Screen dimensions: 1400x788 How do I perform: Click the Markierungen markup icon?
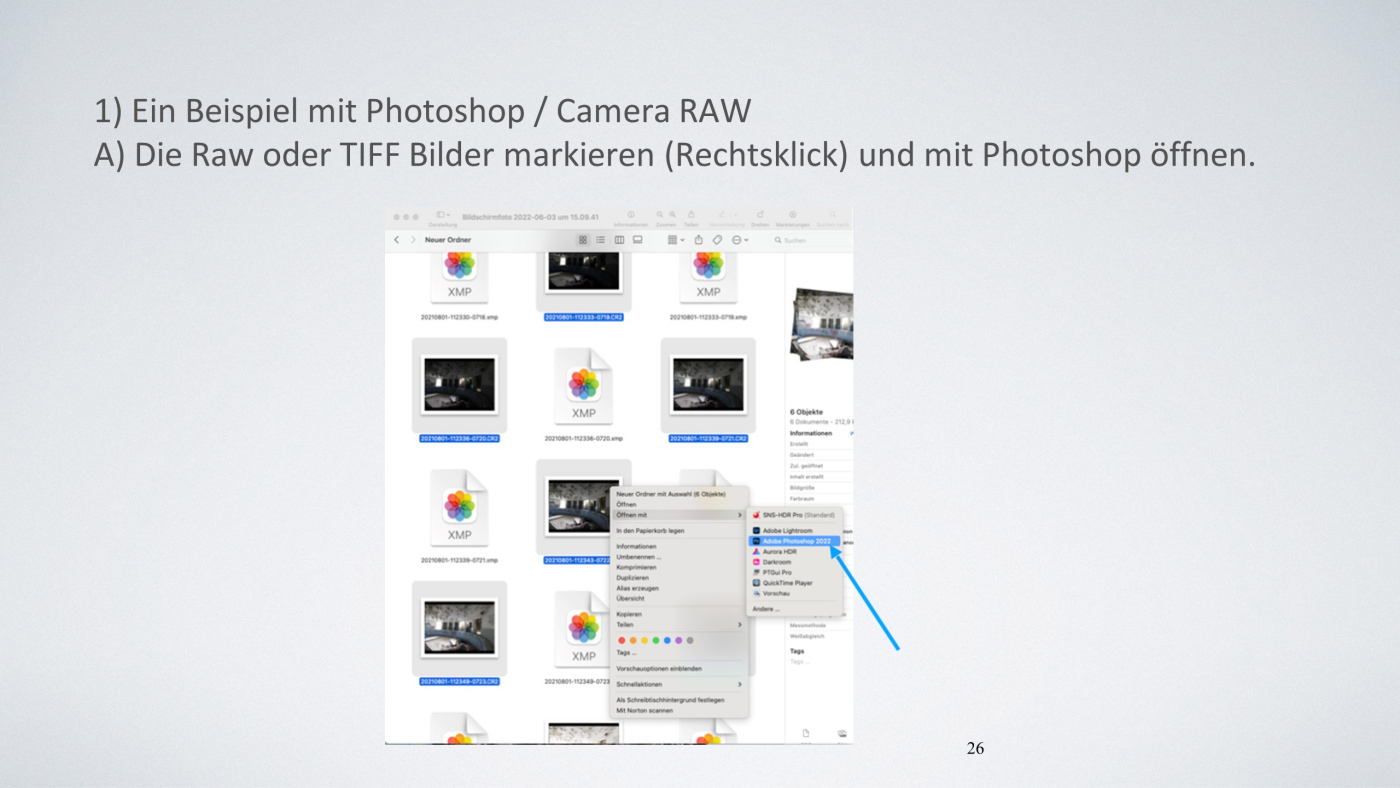(x=793, y=215)
